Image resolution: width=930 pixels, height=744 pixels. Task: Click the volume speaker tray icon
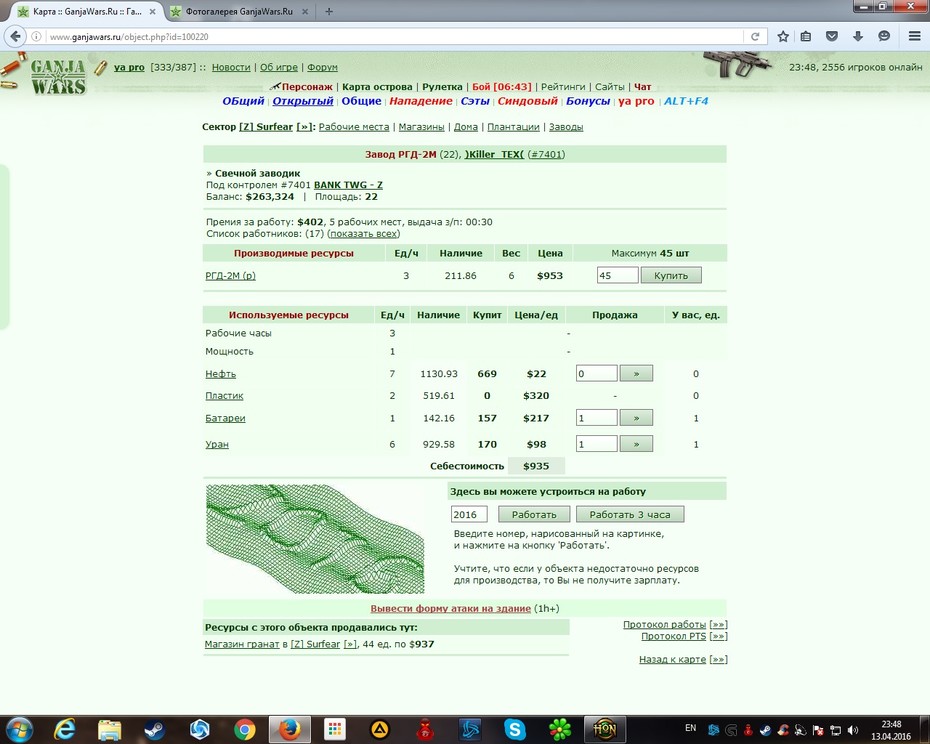coord(853,730)
